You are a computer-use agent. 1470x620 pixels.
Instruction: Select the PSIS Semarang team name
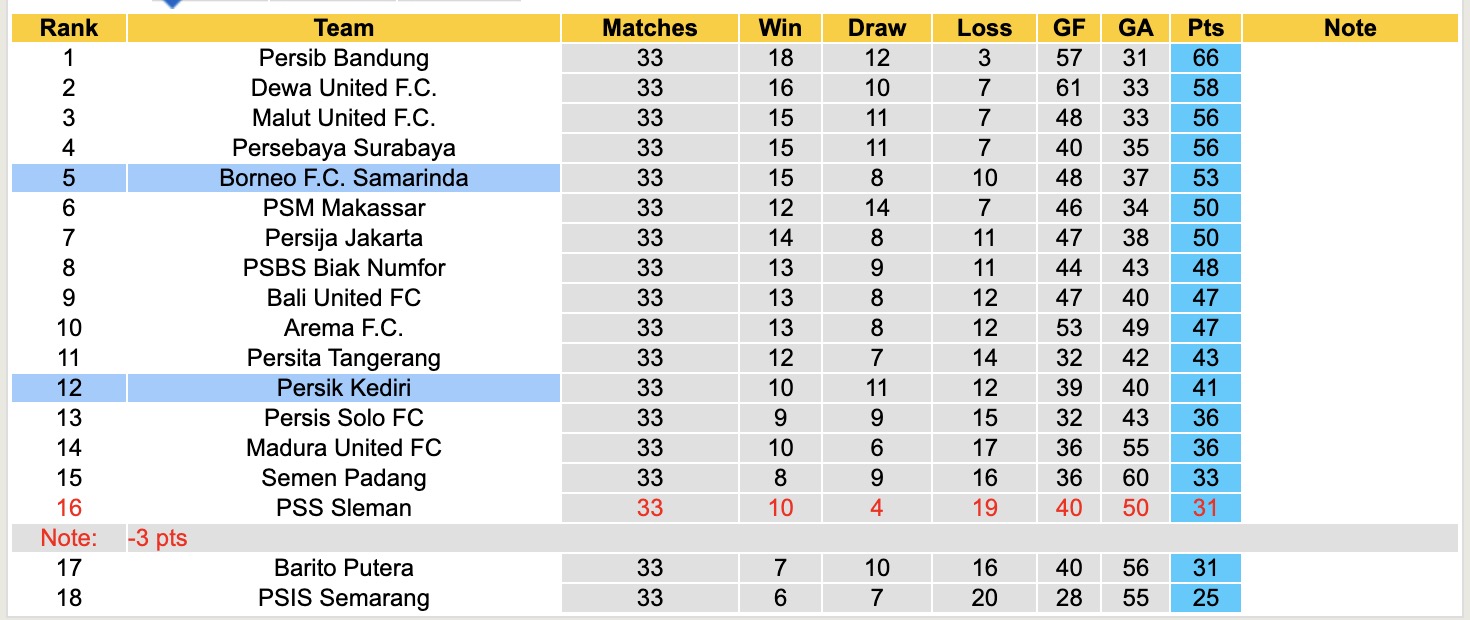(x=343, y=598)
